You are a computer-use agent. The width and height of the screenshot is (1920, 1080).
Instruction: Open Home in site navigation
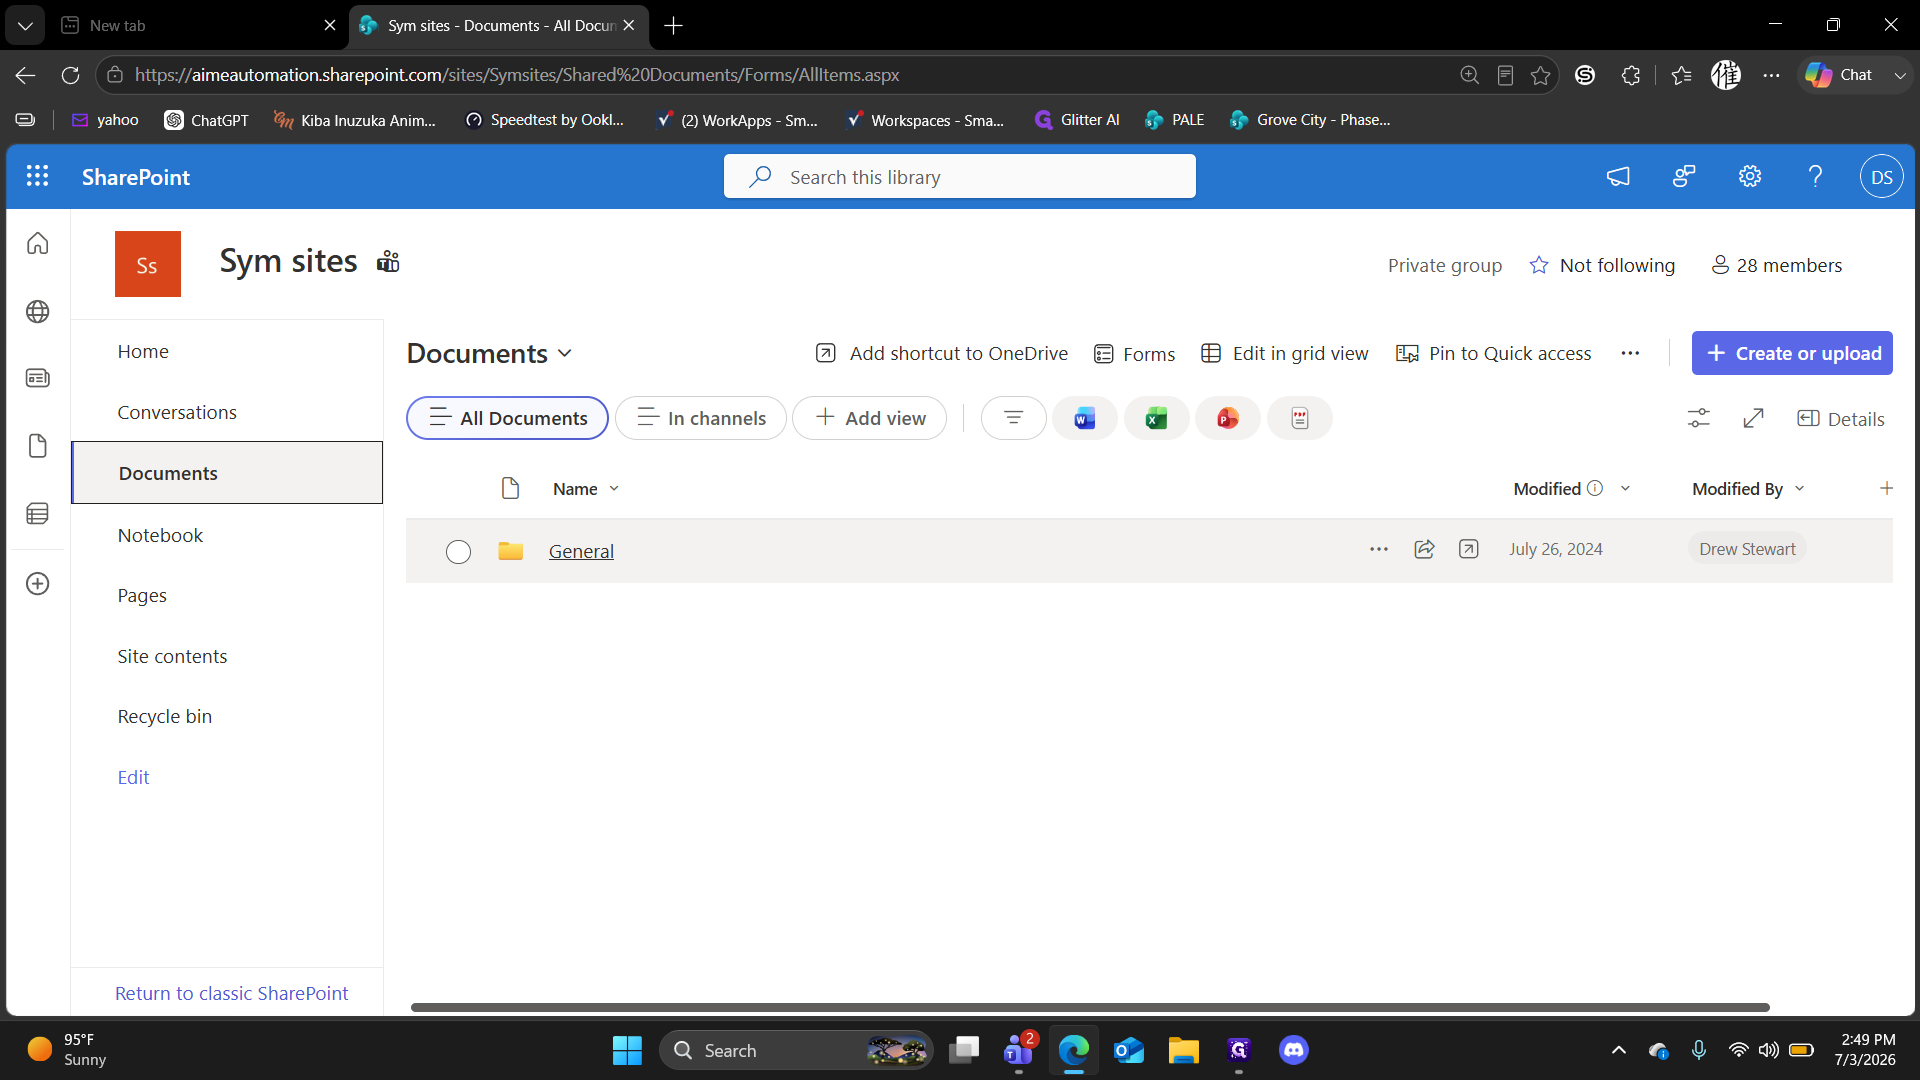[x=143, y=351]
